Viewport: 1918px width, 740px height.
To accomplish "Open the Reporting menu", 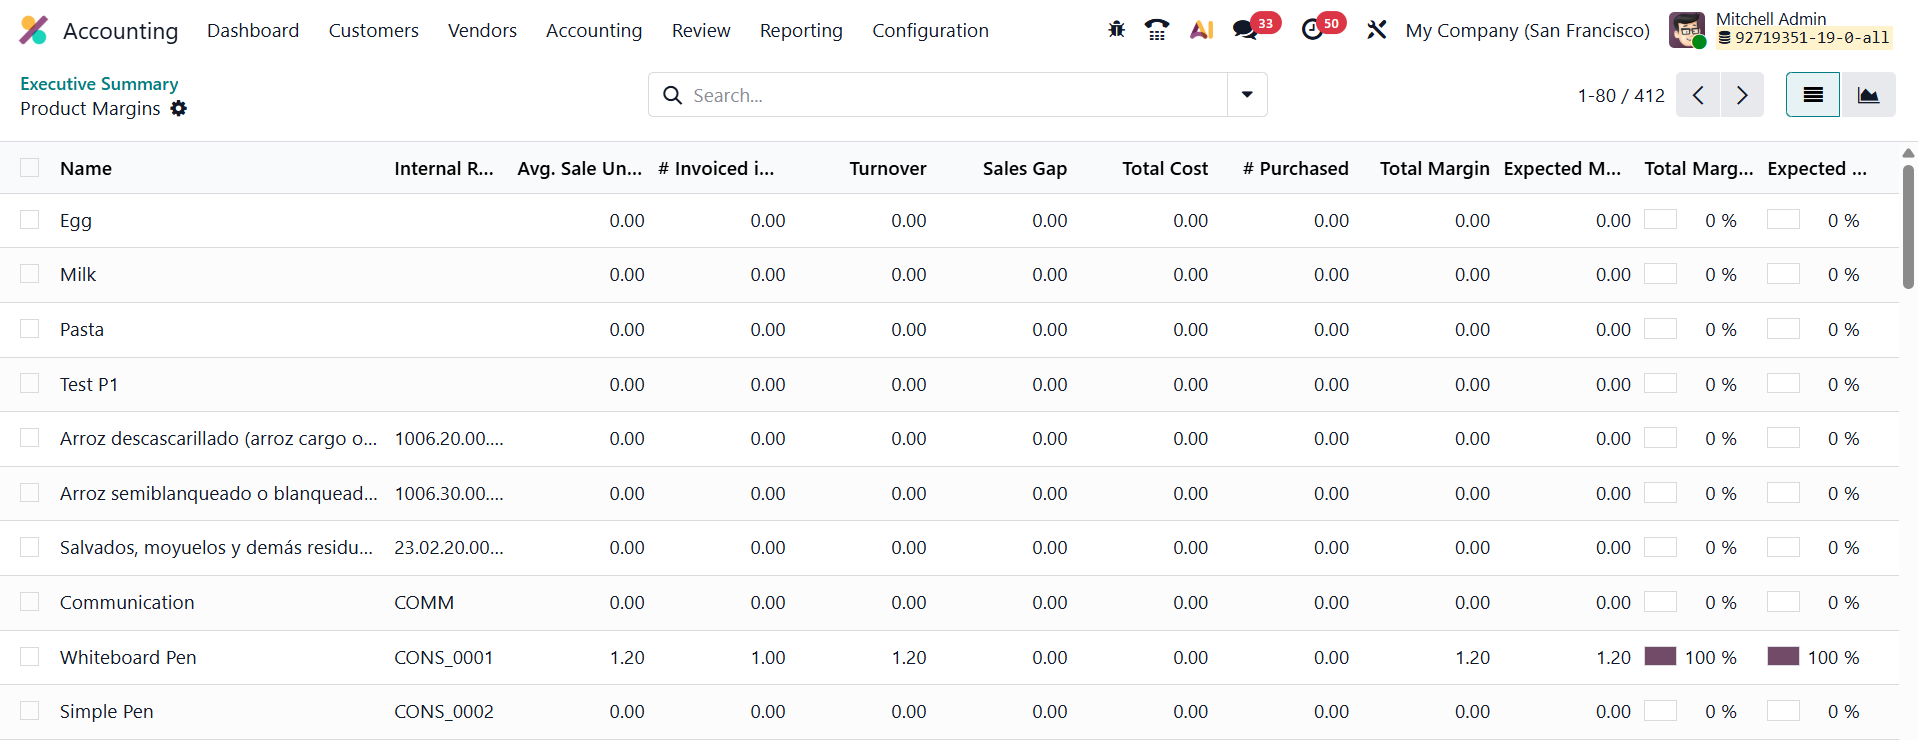I will point(801,30).
